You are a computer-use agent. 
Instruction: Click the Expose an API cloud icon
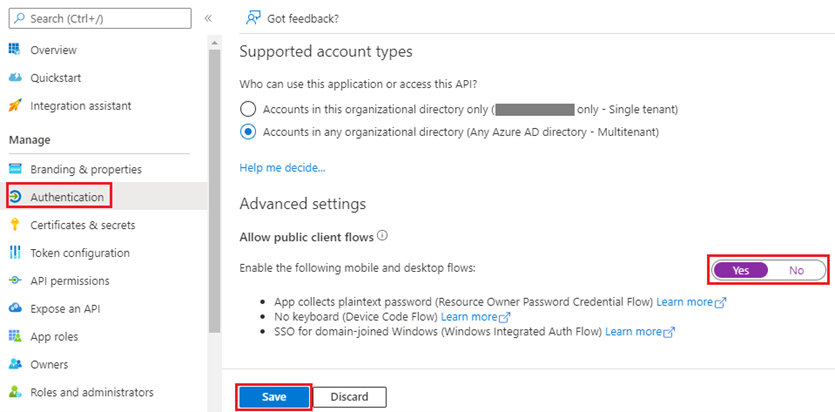pyautogui.click(x=15, y=309)
